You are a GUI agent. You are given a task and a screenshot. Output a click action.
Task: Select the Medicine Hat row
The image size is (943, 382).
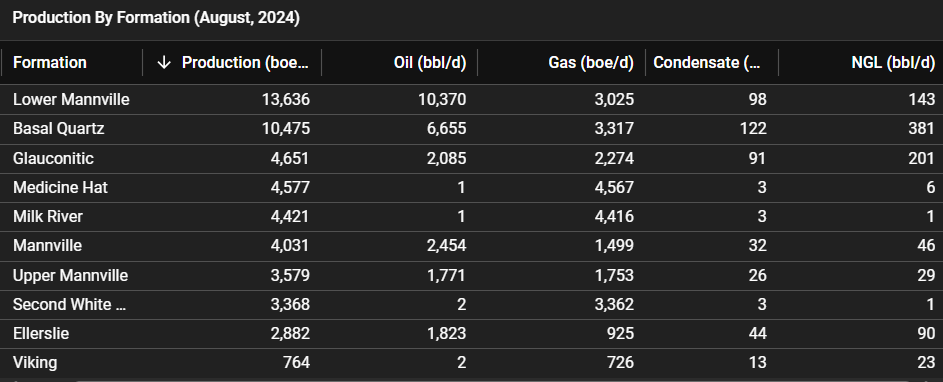[472, 188]
